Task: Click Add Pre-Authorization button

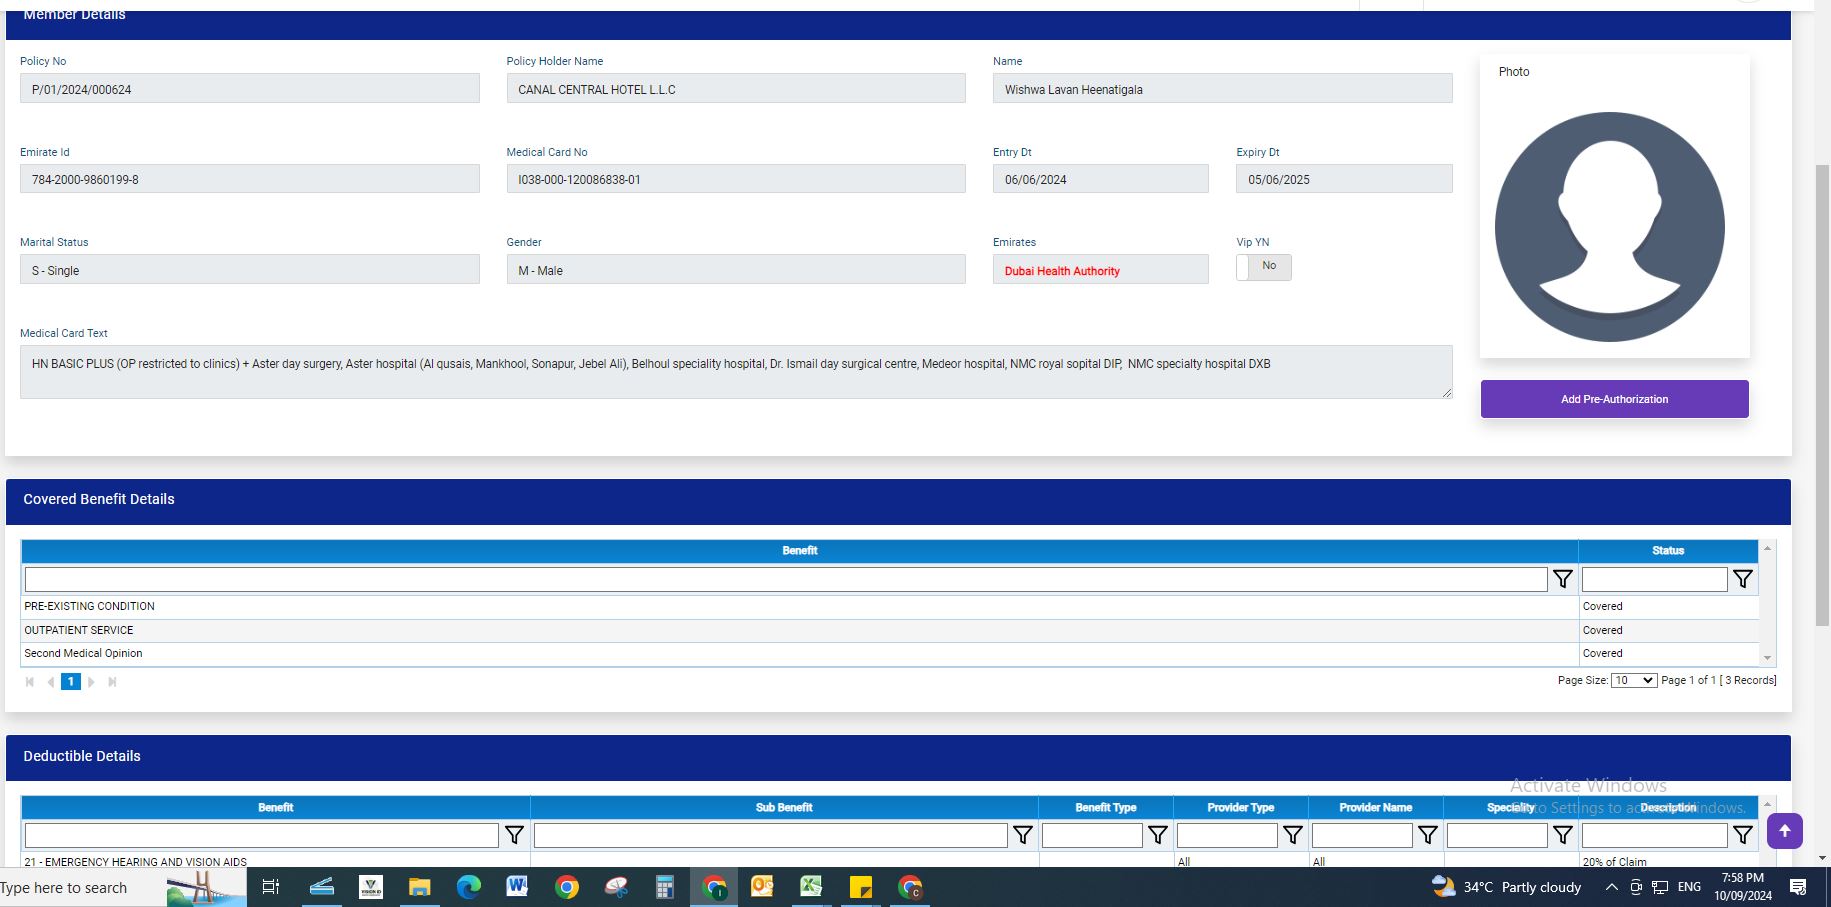Action: click(x=1614, y=399)
